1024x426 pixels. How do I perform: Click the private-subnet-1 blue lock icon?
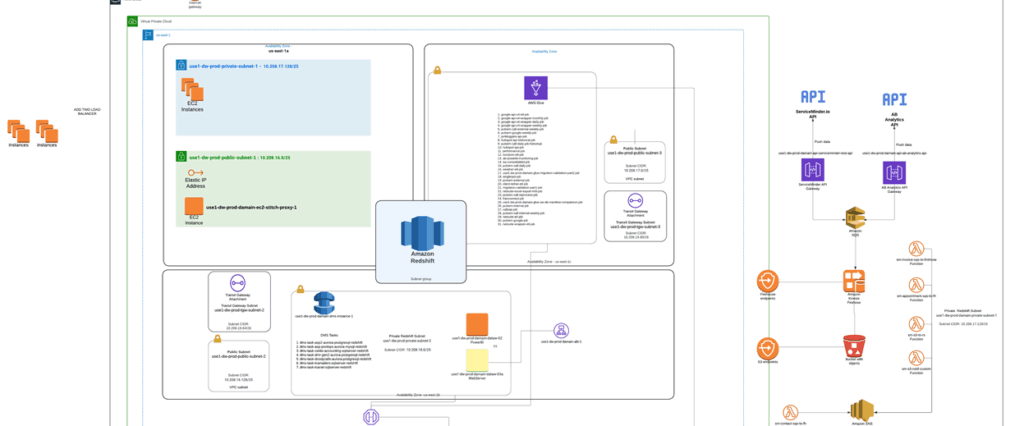click(x=181, y=65)
